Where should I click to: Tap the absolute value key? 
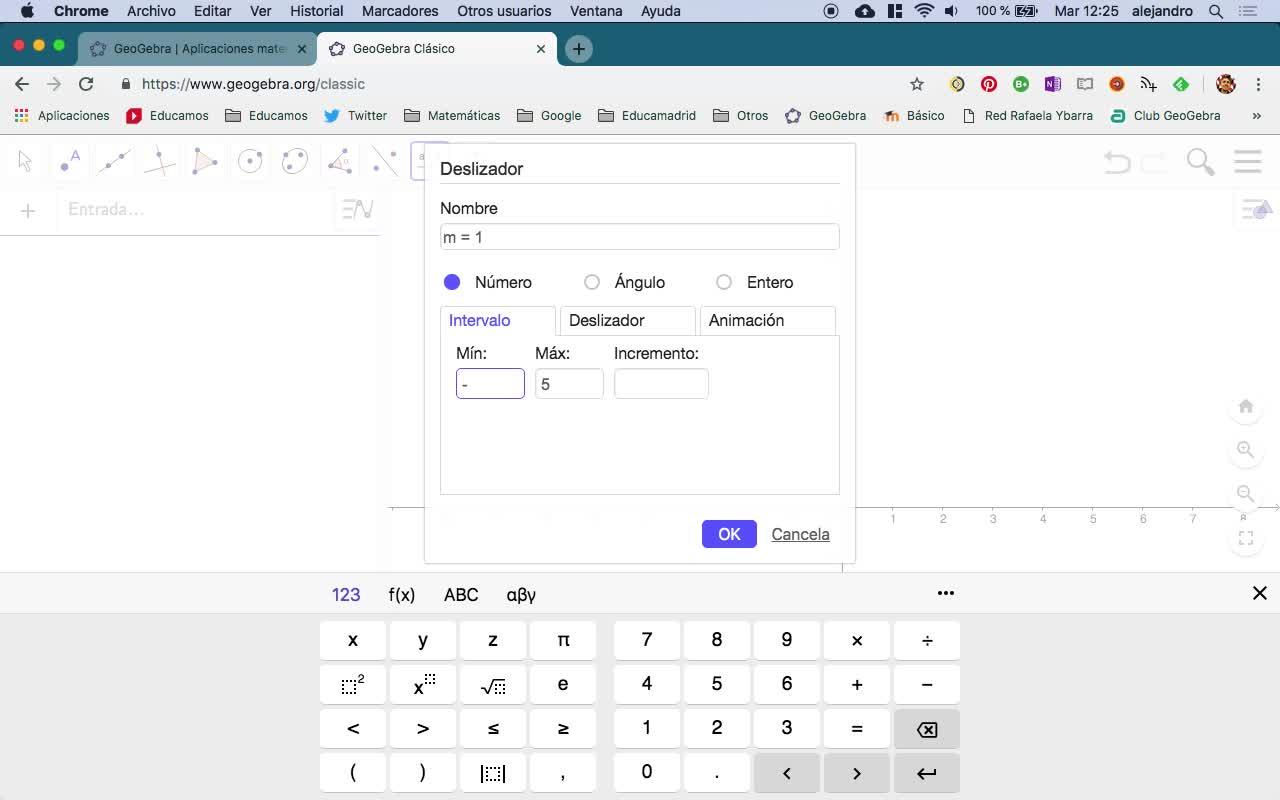[493, 773]
